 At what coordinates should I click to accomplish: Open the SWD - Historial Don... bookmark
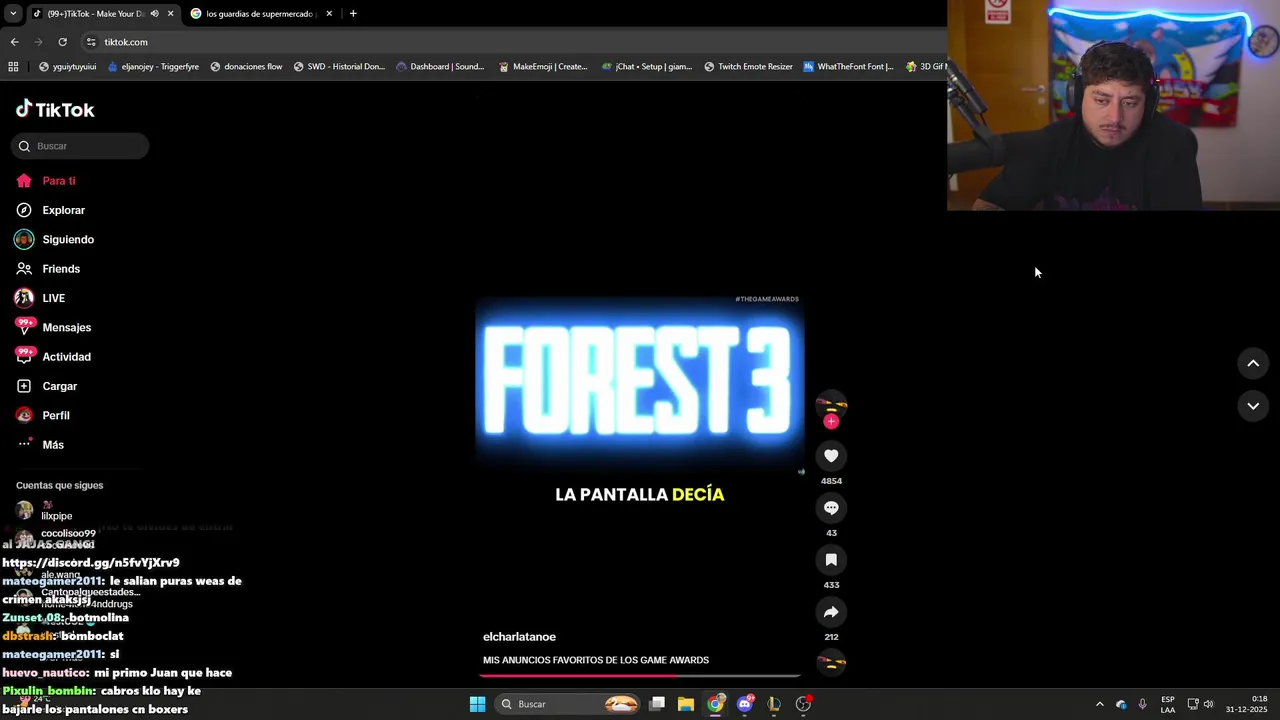pos(339,67)
